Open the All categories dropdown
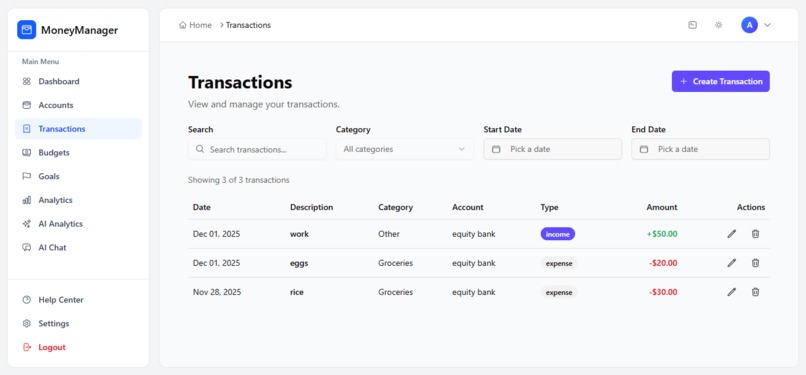 click(x=405, y=149)
